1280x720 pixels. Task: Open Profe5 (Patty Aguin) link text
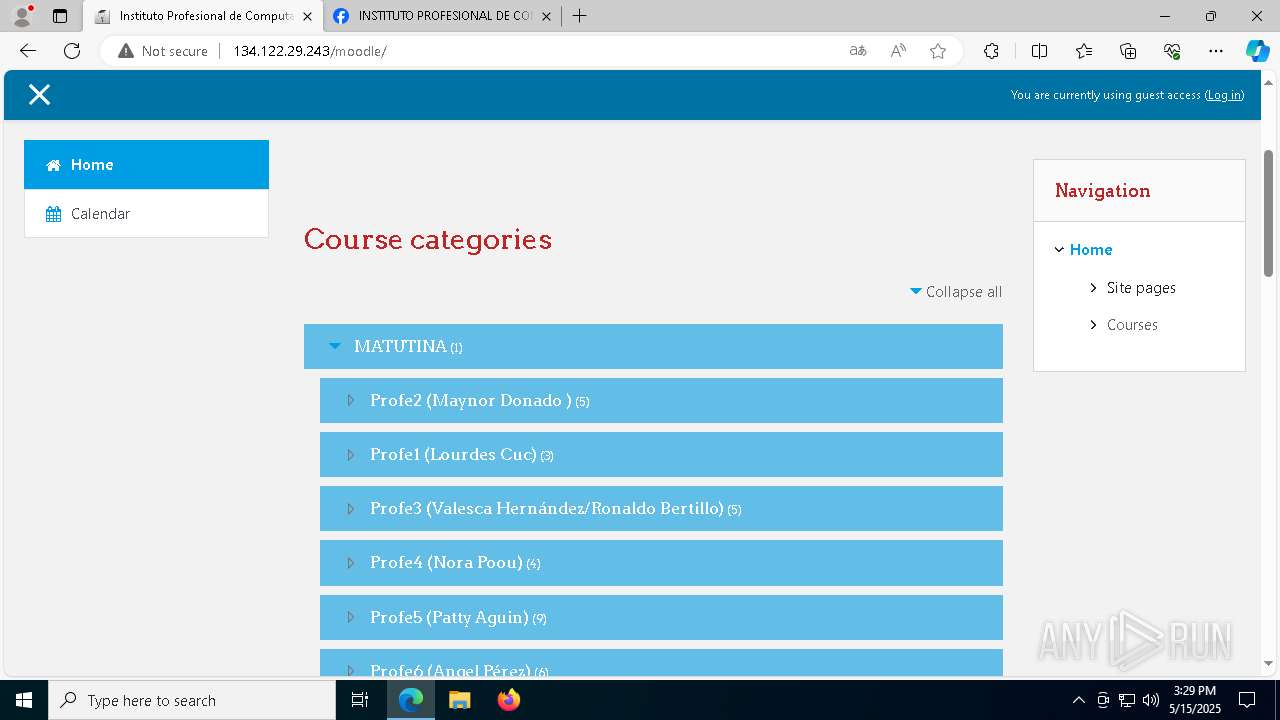click(449, 617)
